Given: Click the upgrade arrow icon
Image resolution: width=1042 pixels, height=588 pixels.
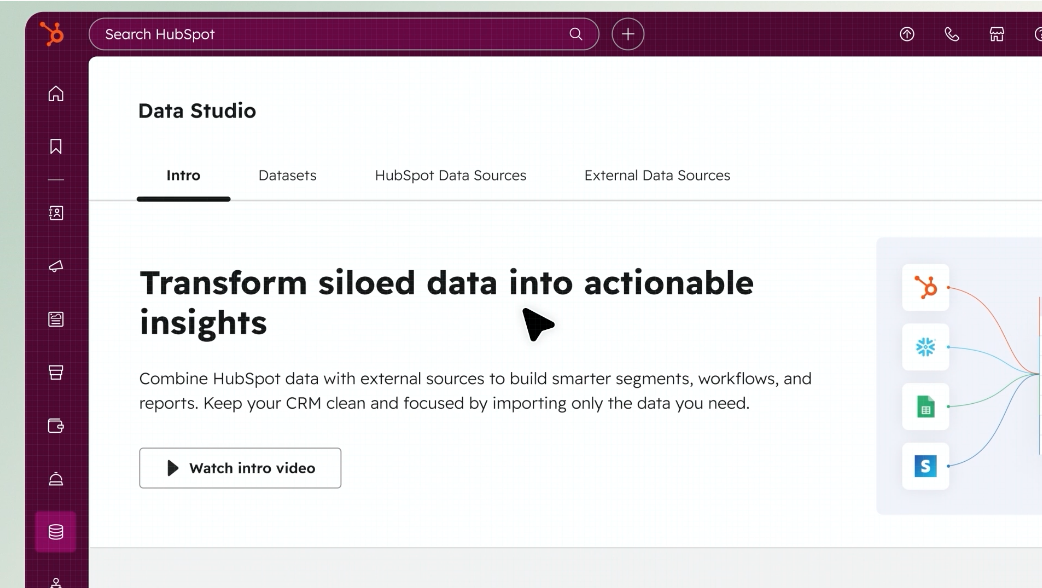Looking at the screenshot, I should tap(907, 34).
